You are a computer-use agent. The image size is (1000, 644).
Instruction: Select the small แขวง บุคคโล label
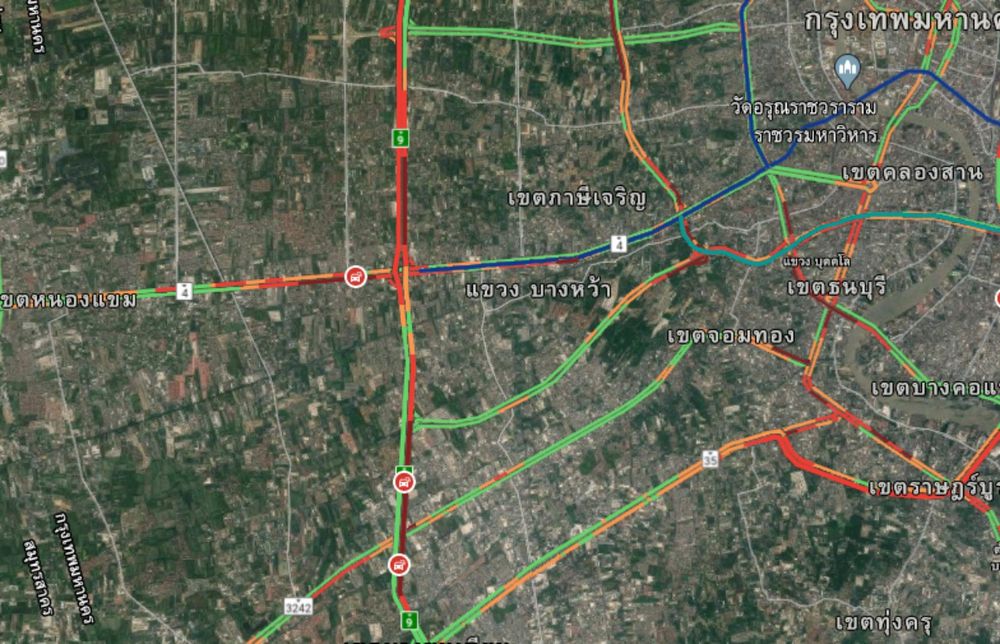(x=816, y=261)
